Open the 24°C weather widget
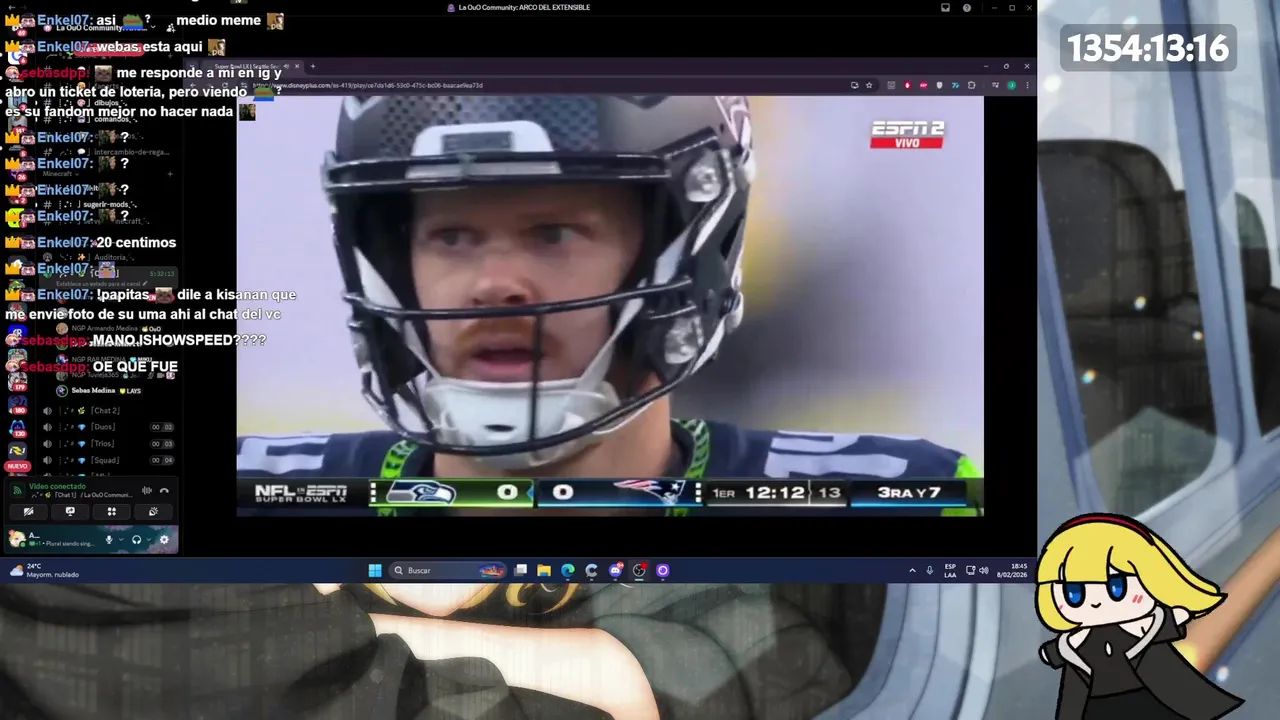Screen dimensions: 1280x720 click(44, 570)
